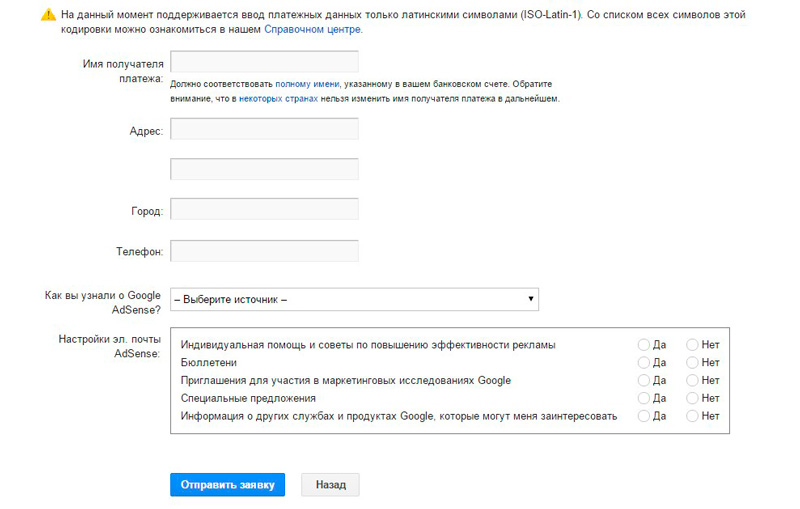Focus the Телефон input field

point(264,250)
